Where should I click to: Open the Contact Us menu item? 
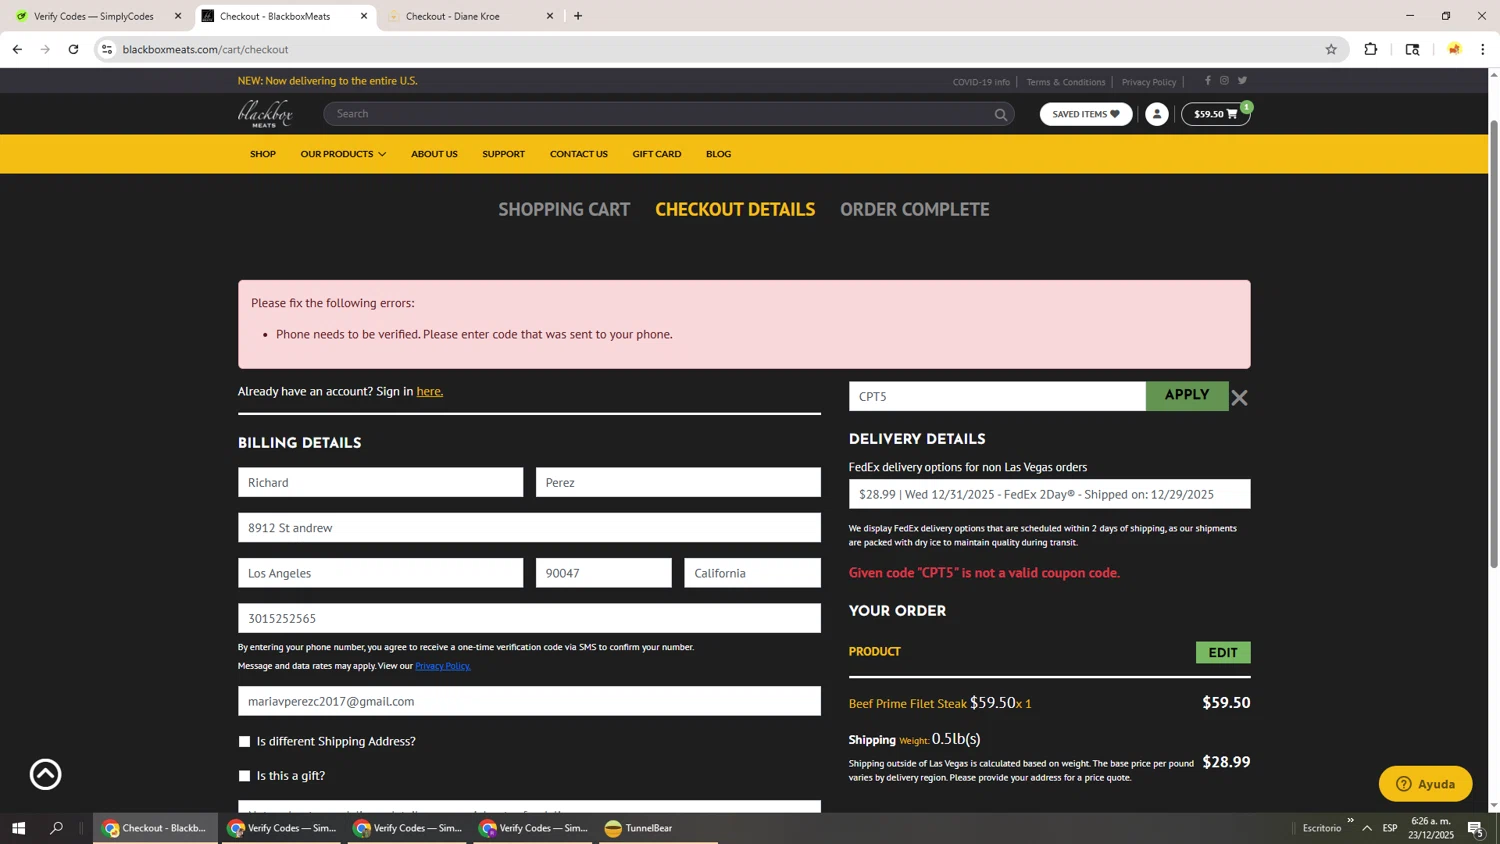tap(578, 154)
